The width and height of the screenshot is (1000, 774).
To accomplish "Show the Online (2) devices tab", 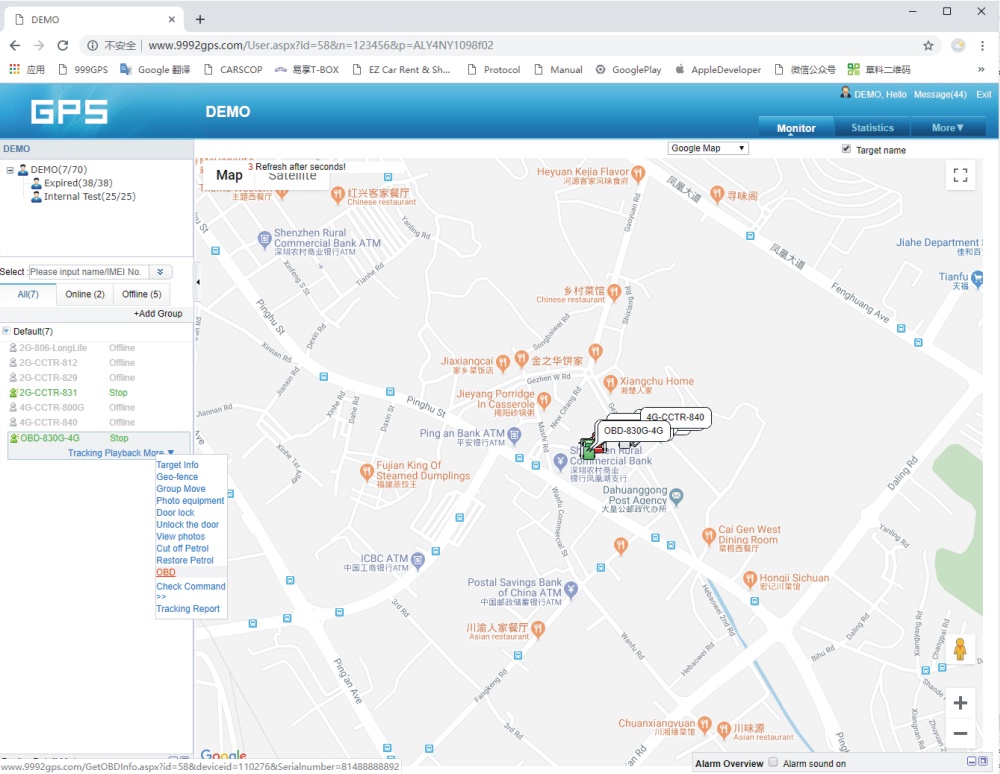I will pyautogui.click(x=85, y=294).
